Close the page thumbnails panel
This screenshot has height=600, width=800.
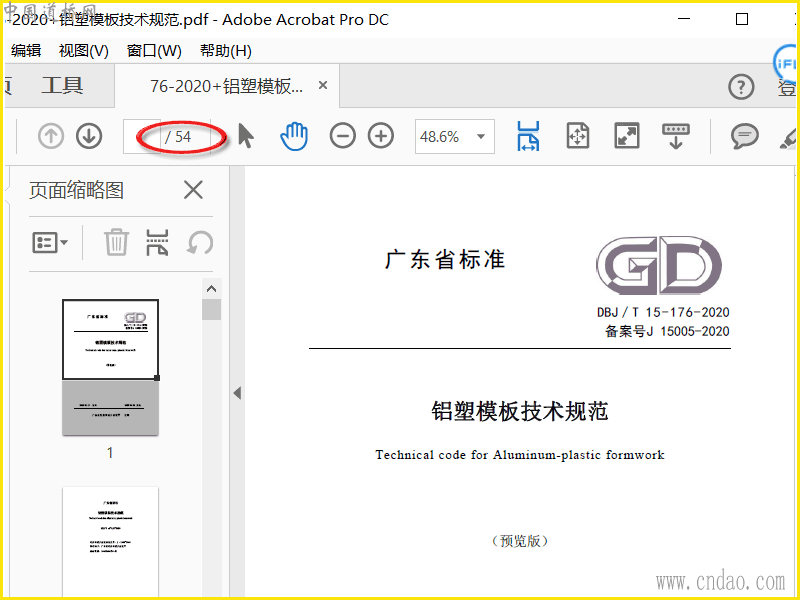click(x=193, y=190)
